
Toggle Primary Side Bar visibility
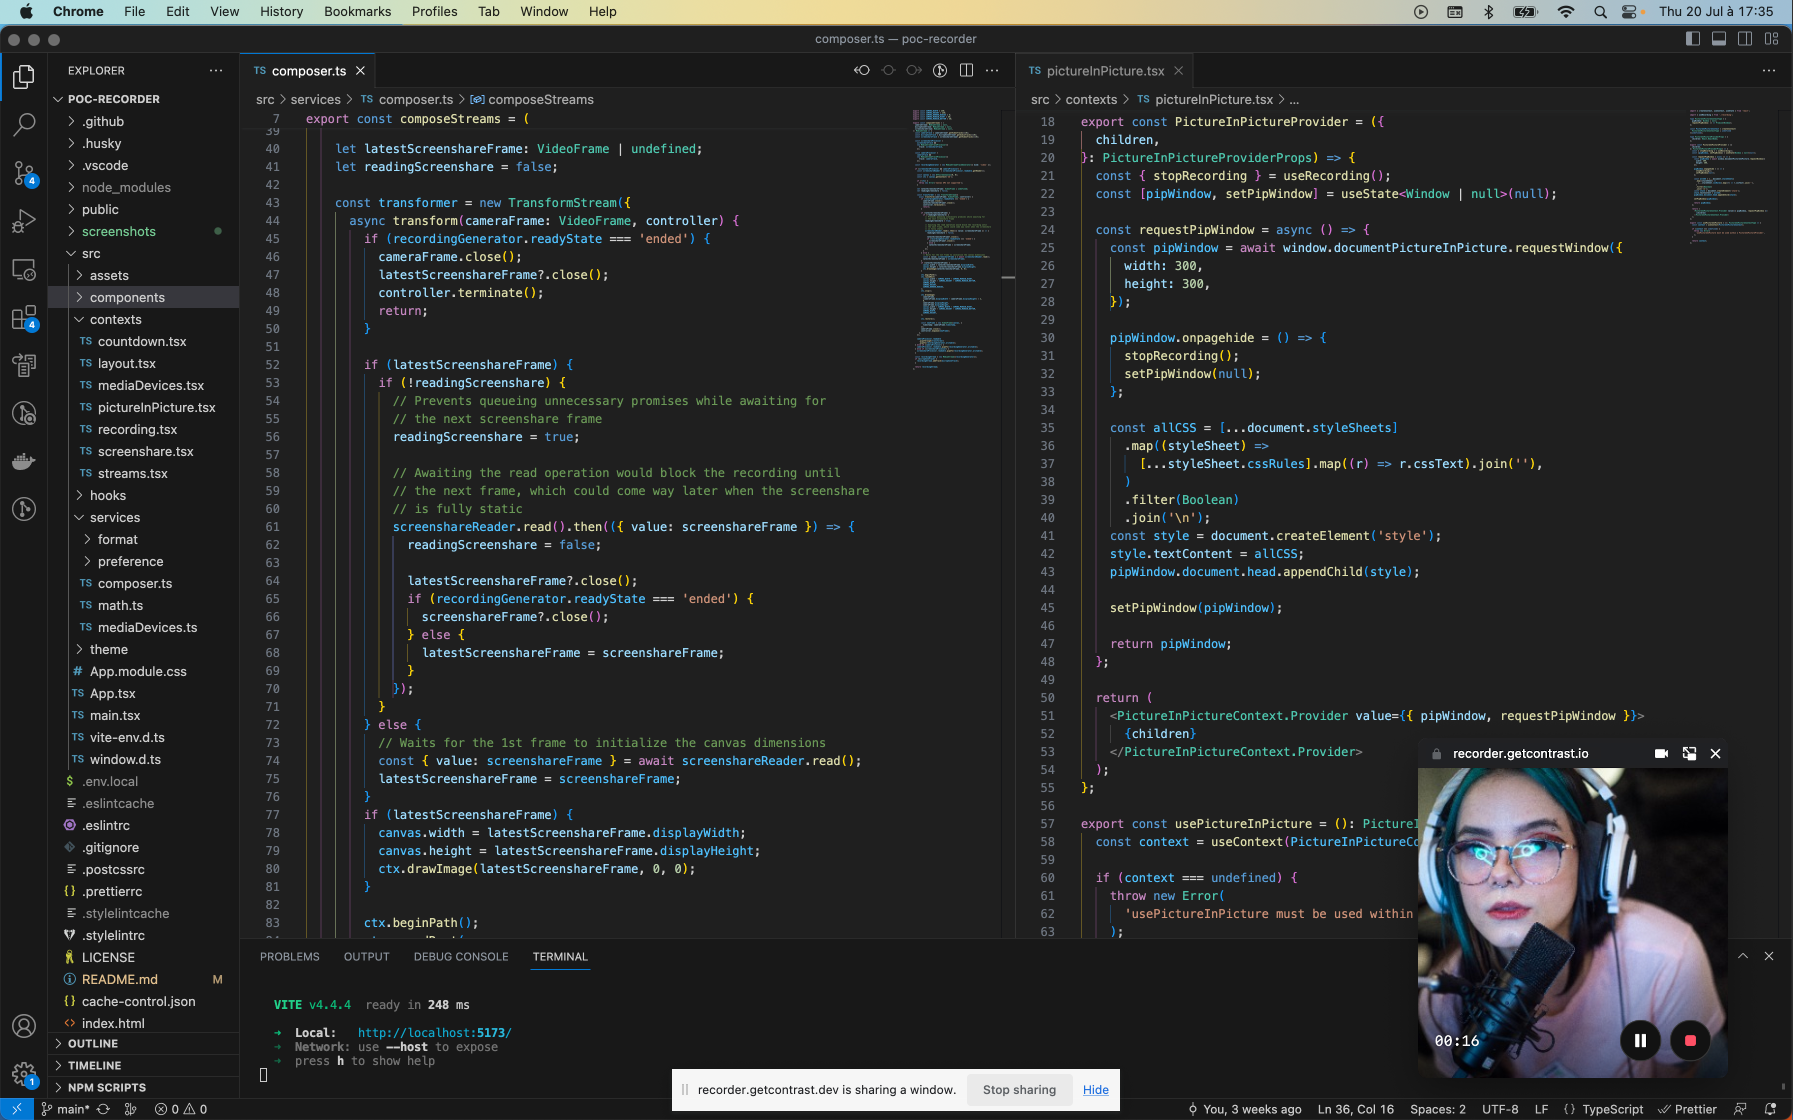click(x=1693, y=39)
